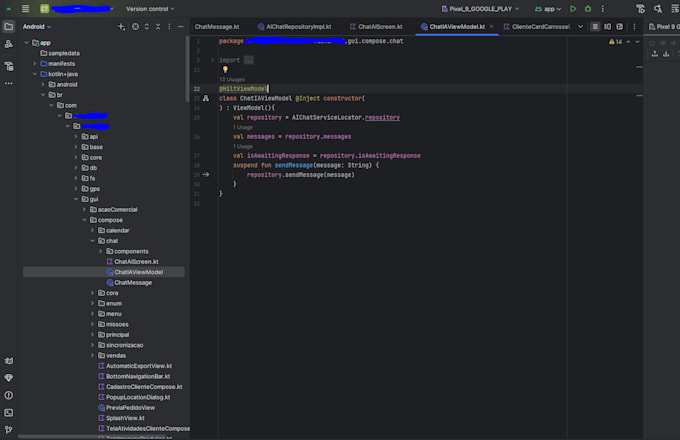The height and width of the screenshot is (440, 680).
Task: Open the Version control dropdown
Action: tap(150, 9)
